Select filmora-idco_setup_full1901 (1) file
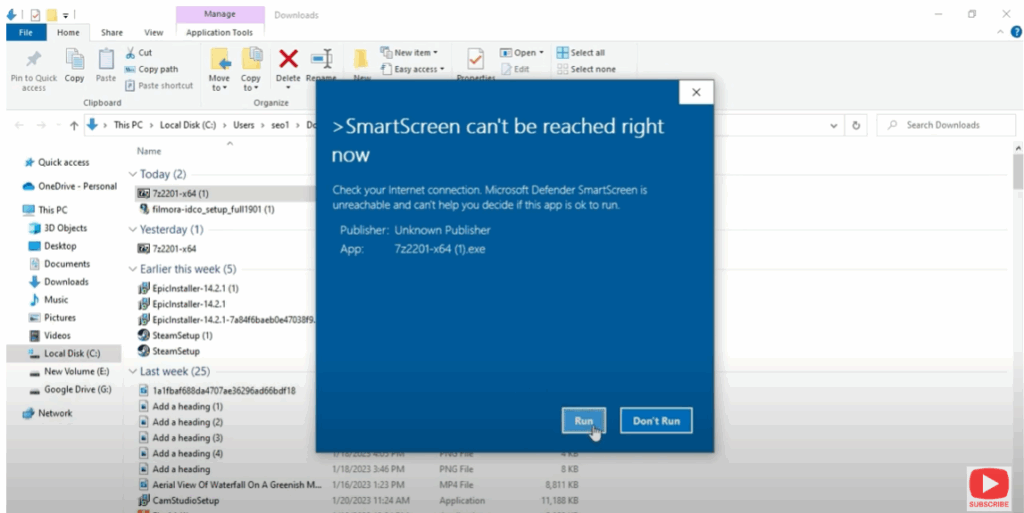 coord(206,210)
